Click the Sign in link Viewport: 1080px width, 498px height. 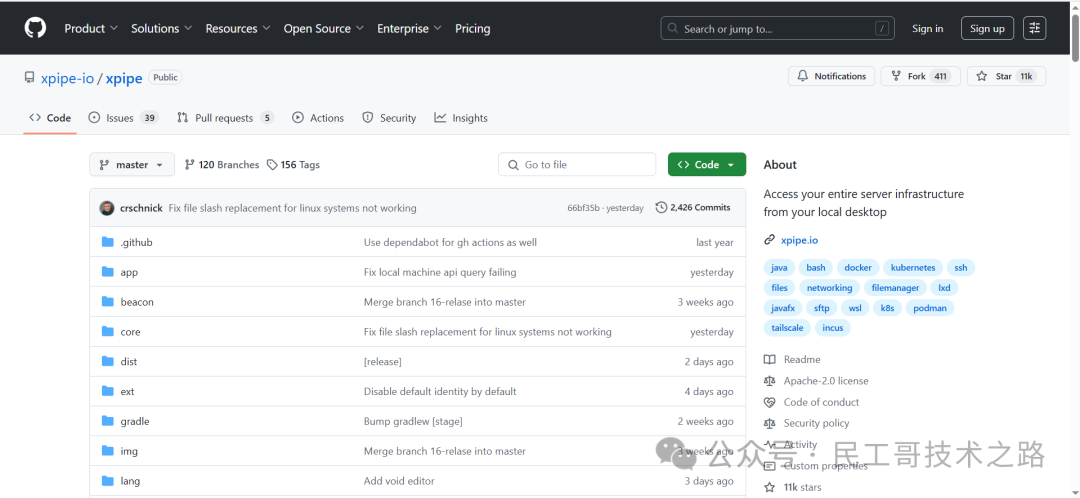click(928, 28)
